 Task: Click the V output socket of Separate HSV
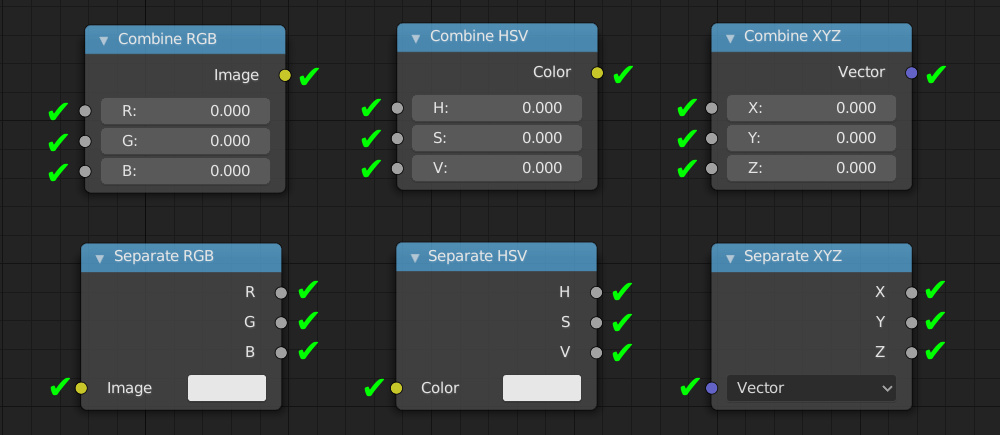tap(596, 353)
